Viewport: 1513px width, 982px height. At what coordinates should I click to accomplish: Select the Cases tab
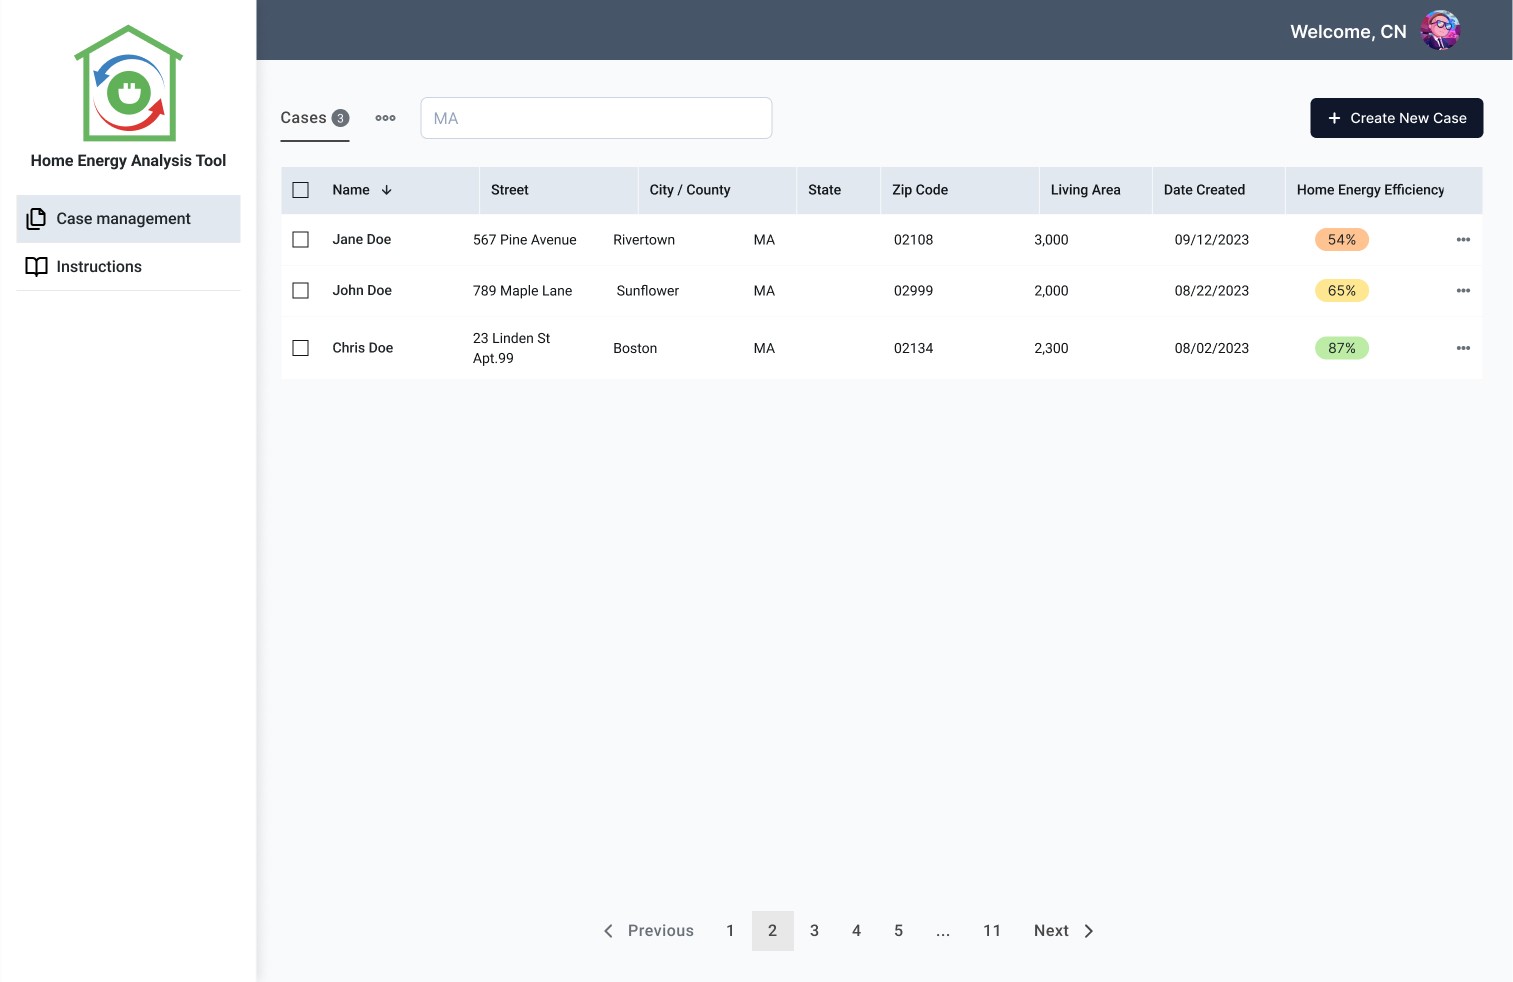coord(314,118)
